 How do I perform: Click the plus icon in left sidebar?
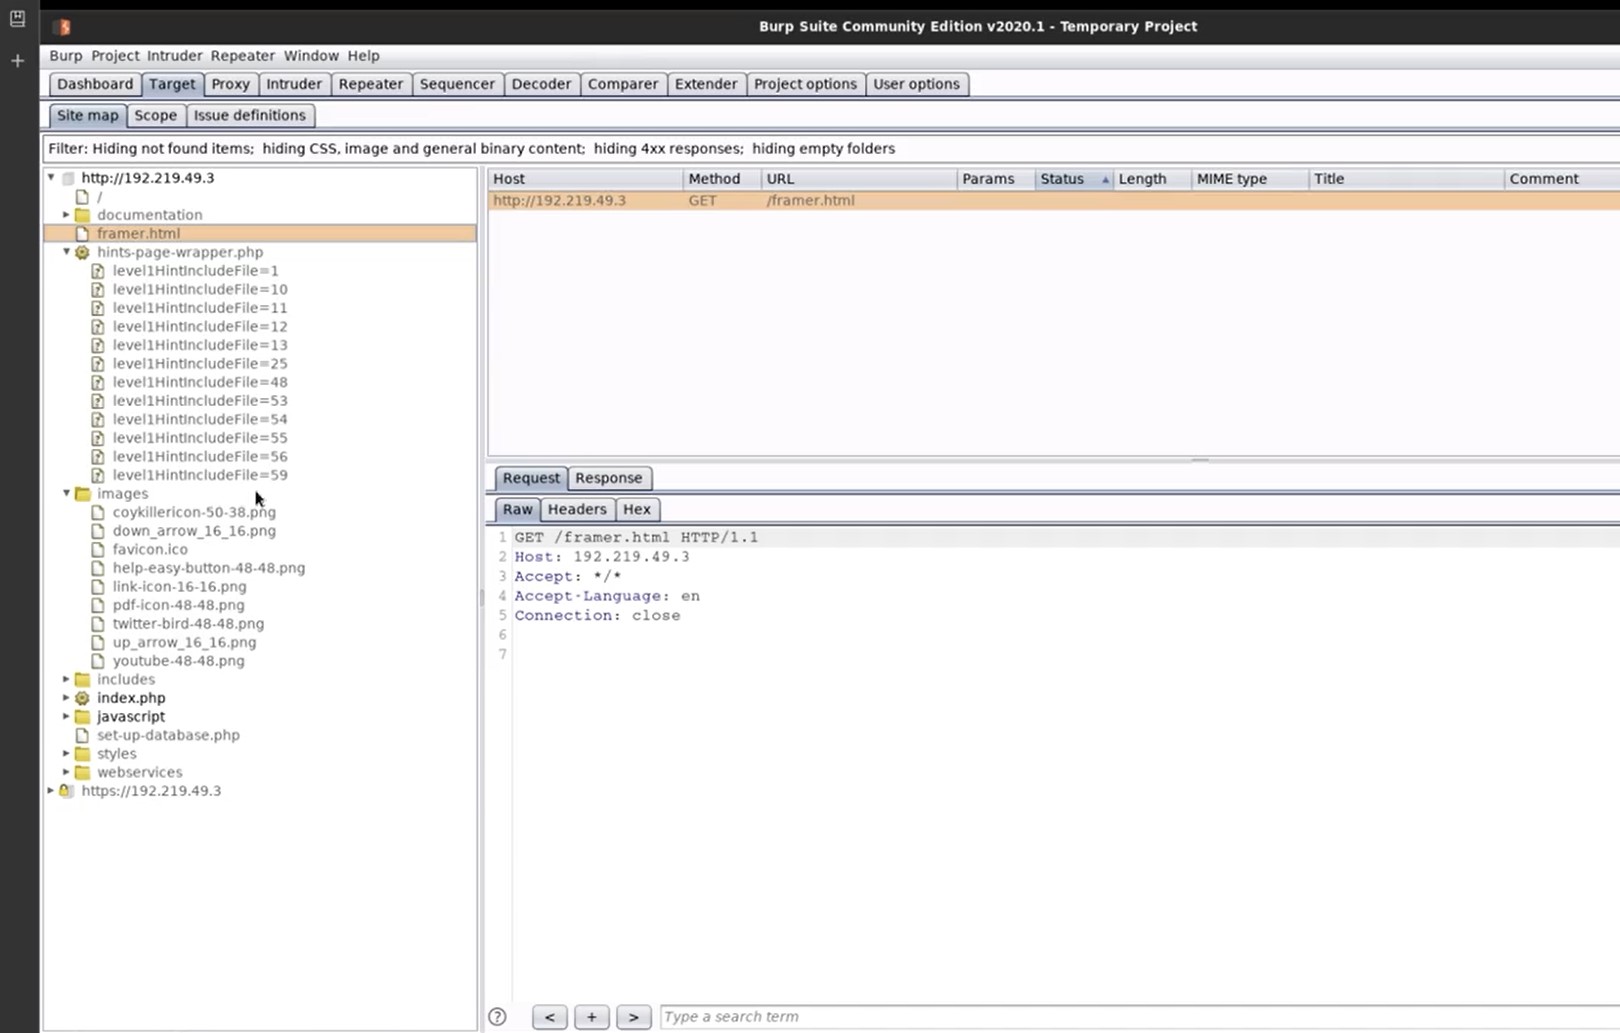tap(17, 61)
